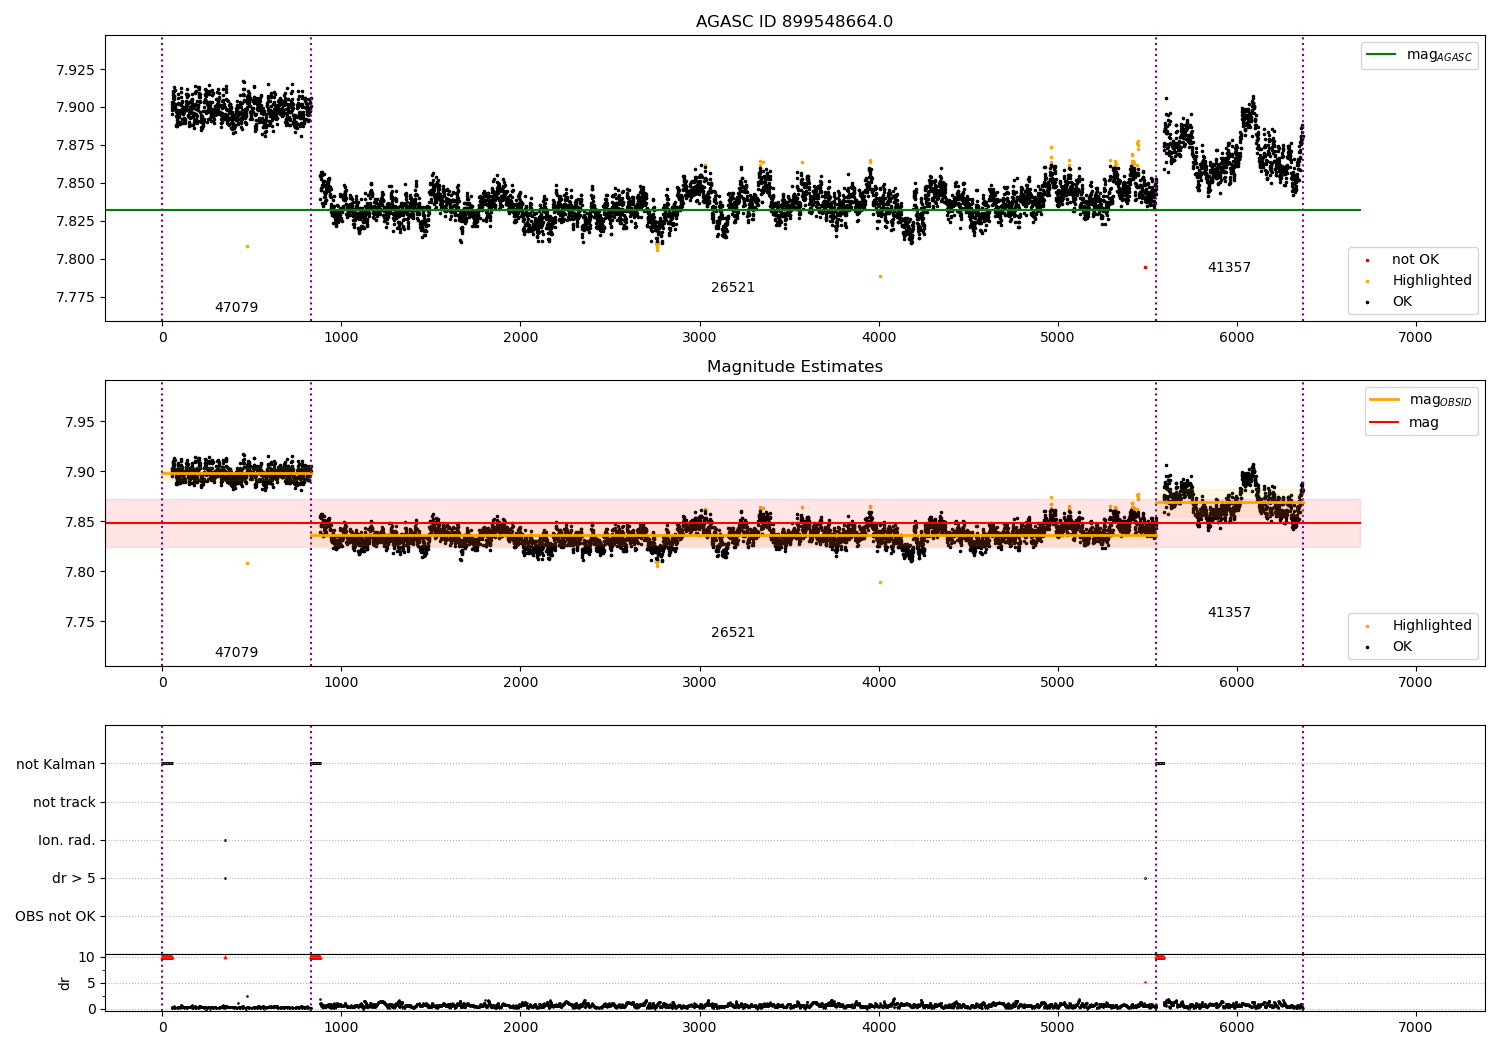Click the 'Magnitude Estimates' plot title
The height and width of the screenshot is (1050, 1500).
pyautogui.click(x=794, y=367)
